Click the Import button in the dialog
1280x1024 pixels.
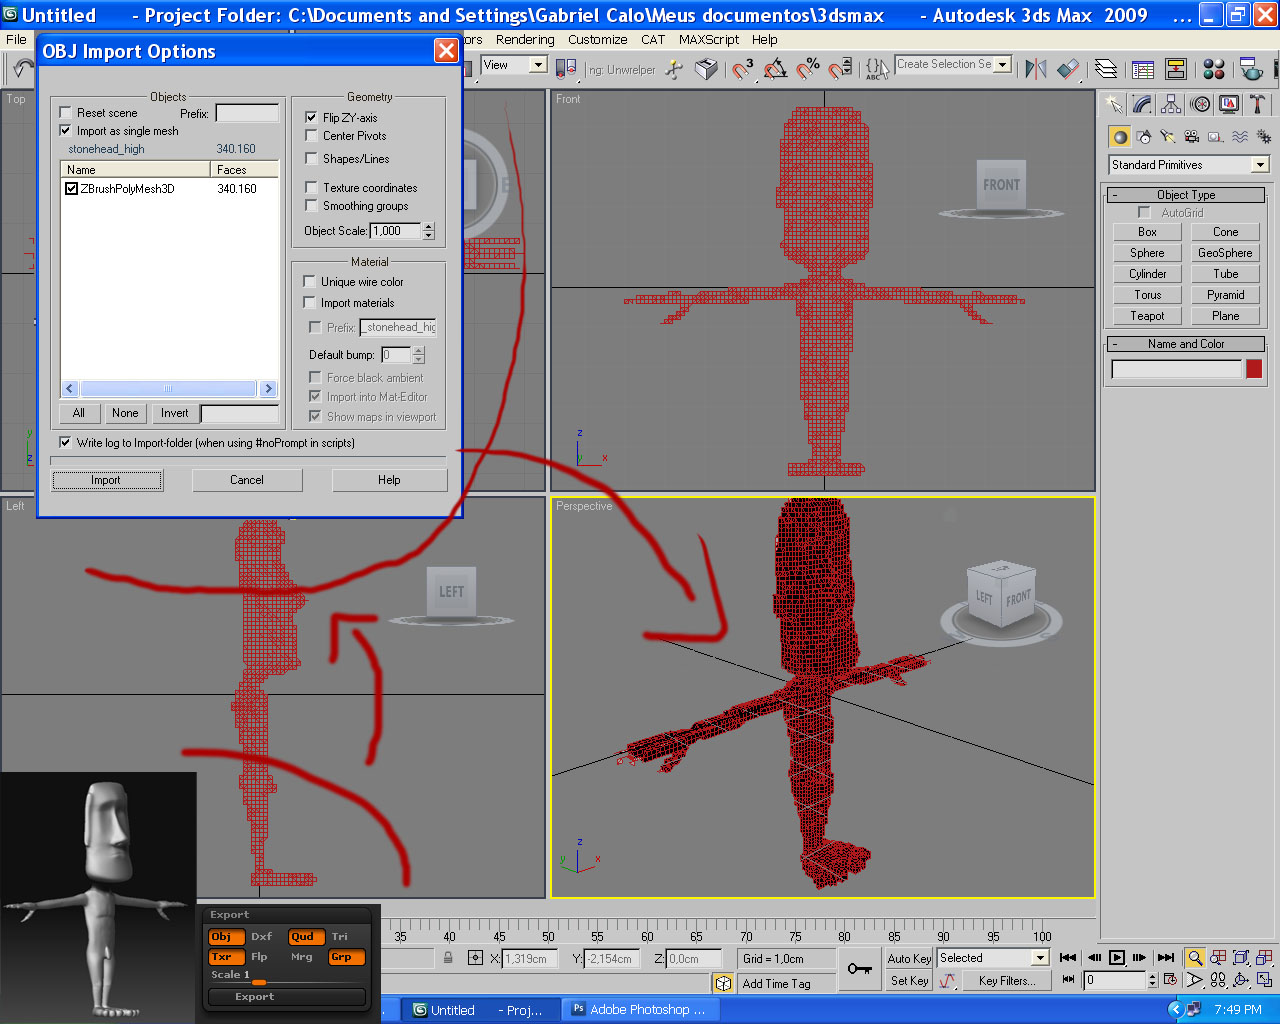click(x=106, y=480)
